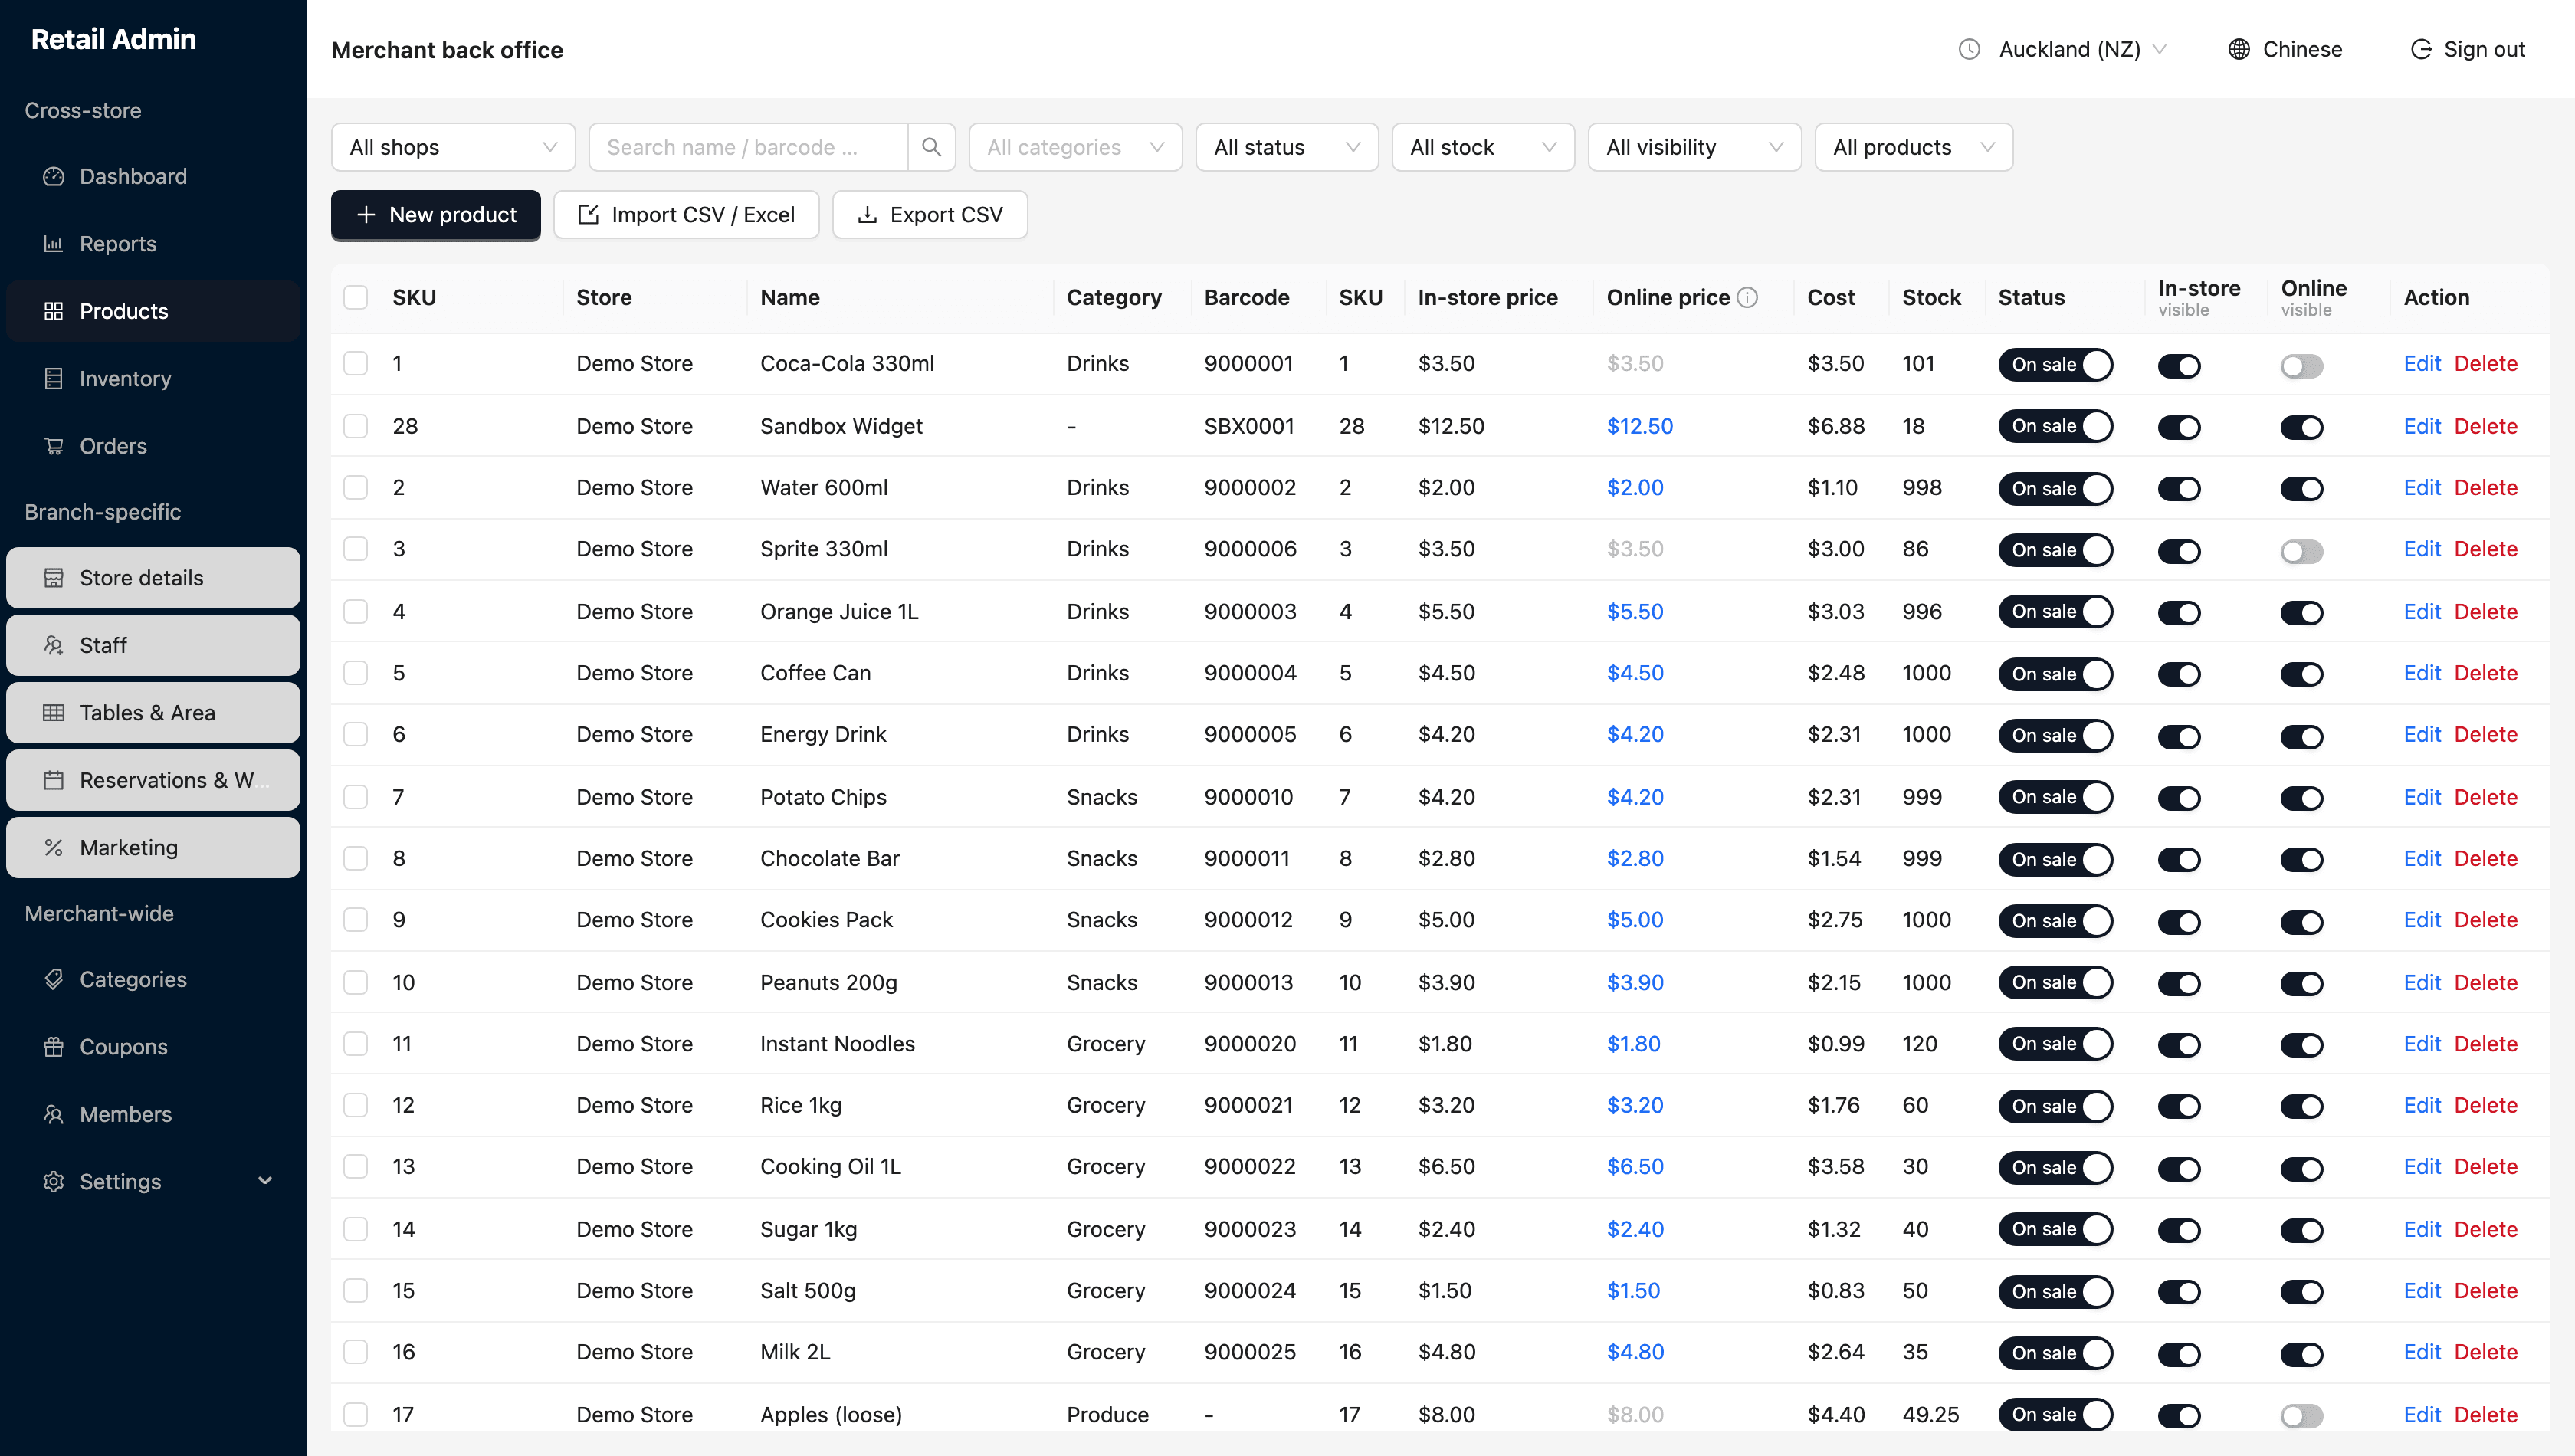Click the globe icon beside Chinese
2575x1456 pixels.
[x=2239, y=49]
